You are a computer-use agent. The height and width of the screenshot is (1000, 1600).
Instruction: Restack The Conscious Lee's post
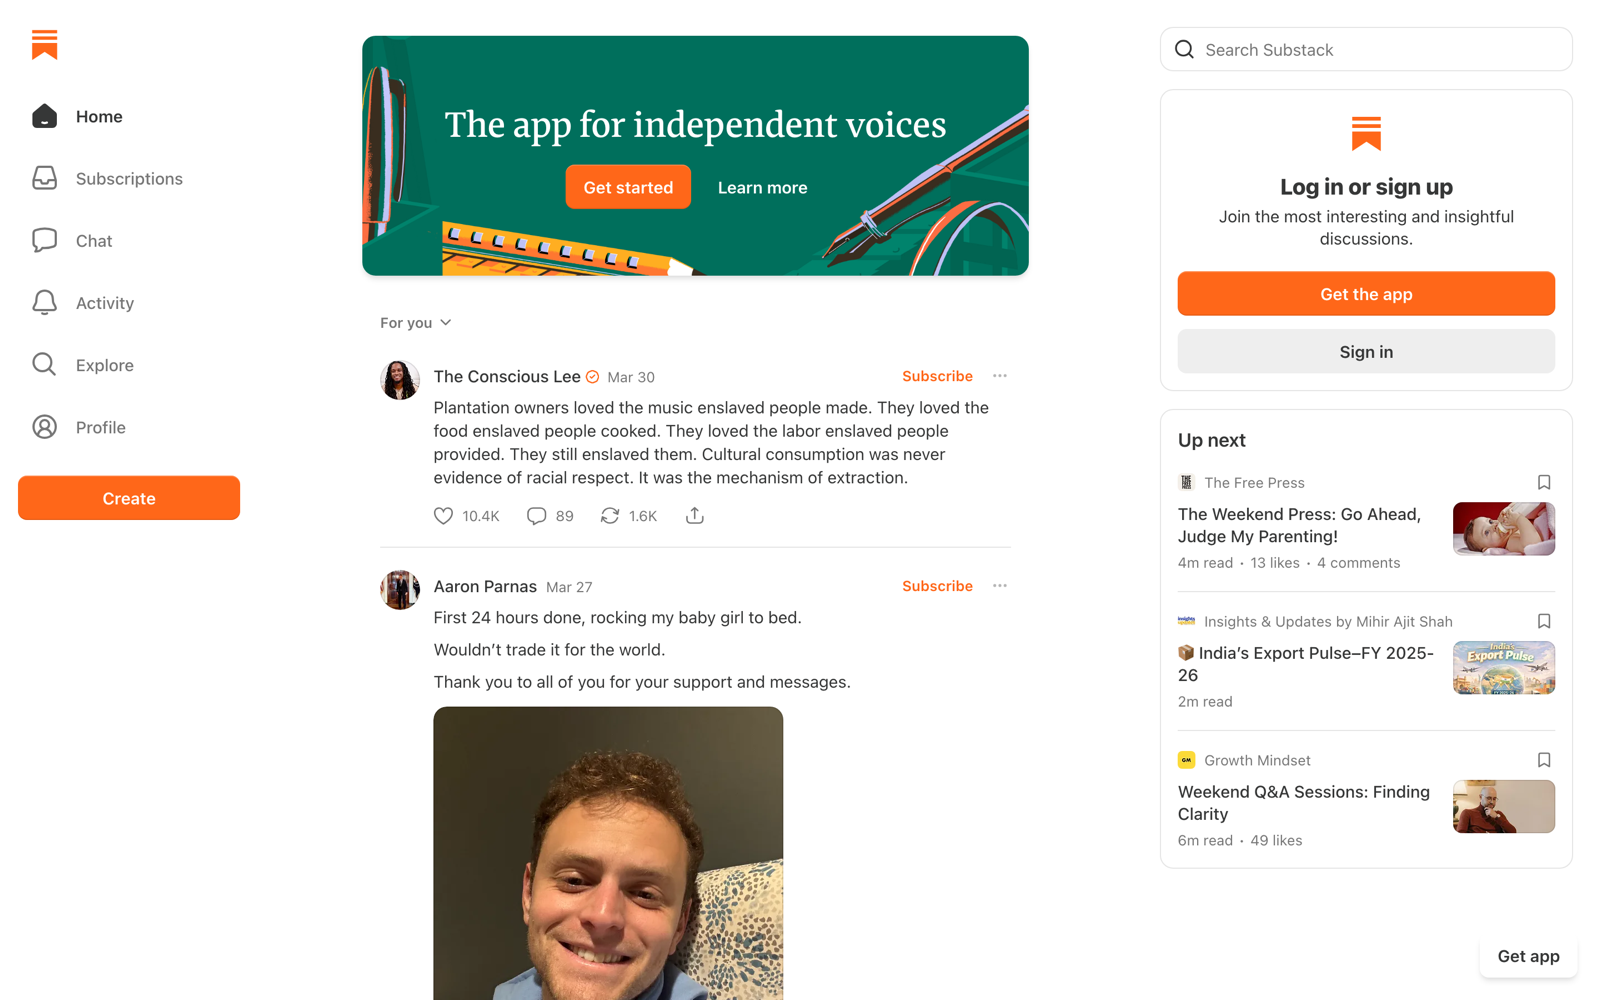click(x=610, y=516)
